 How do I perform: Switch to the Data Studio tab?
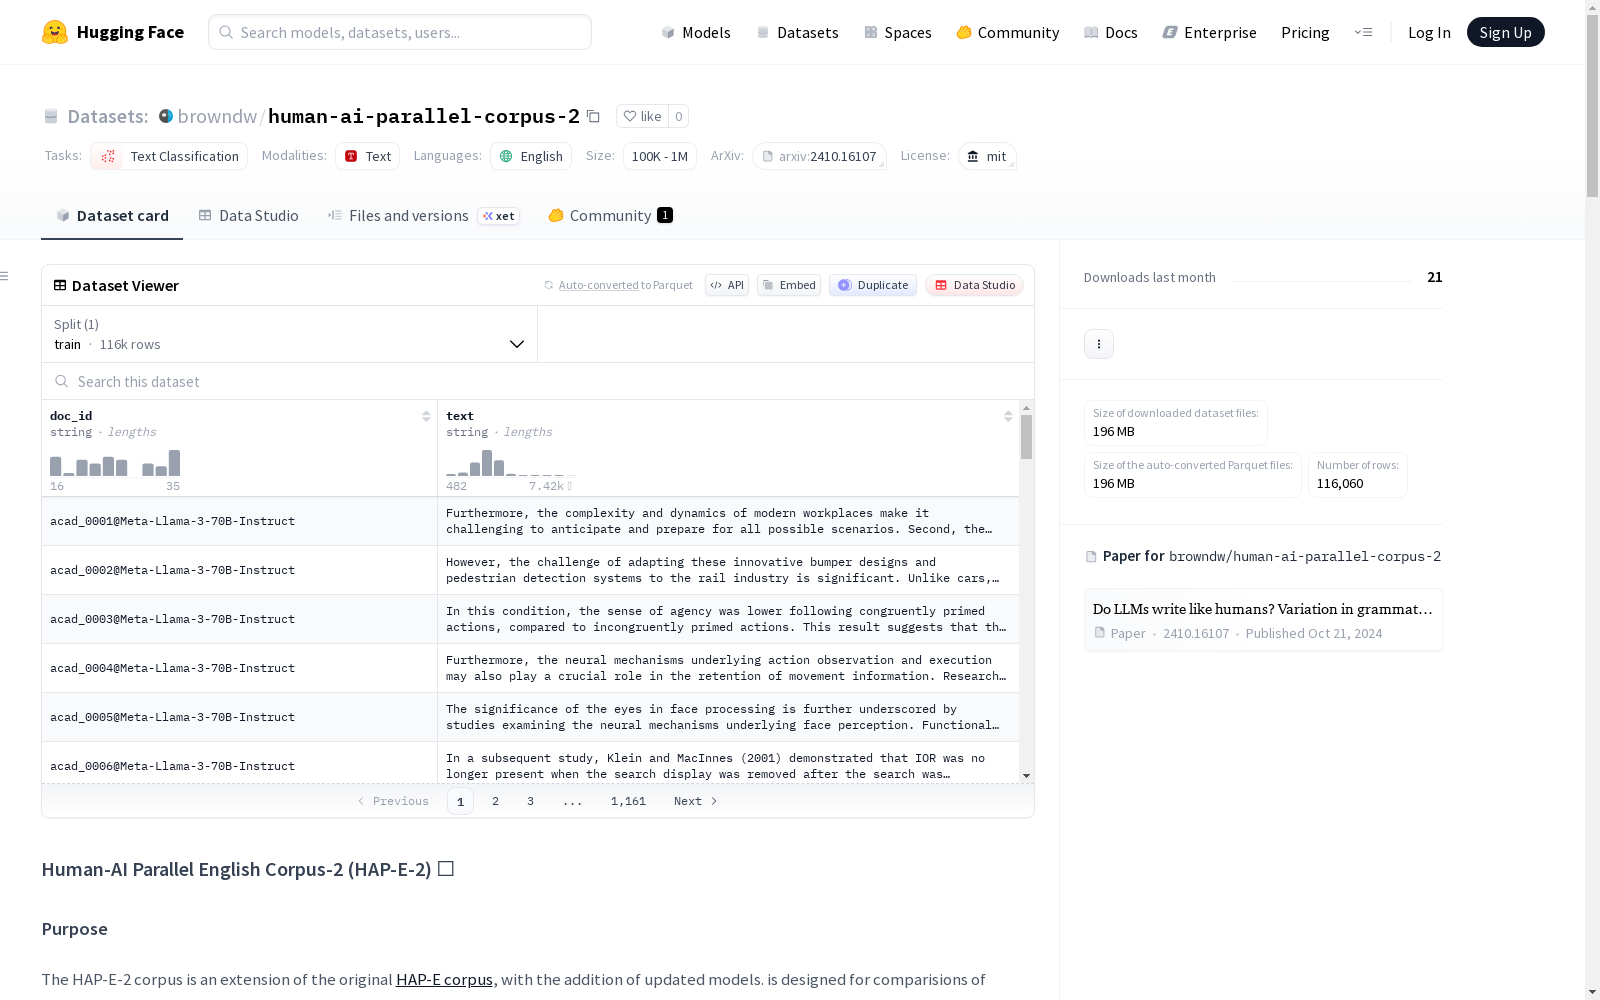point(249,216)
